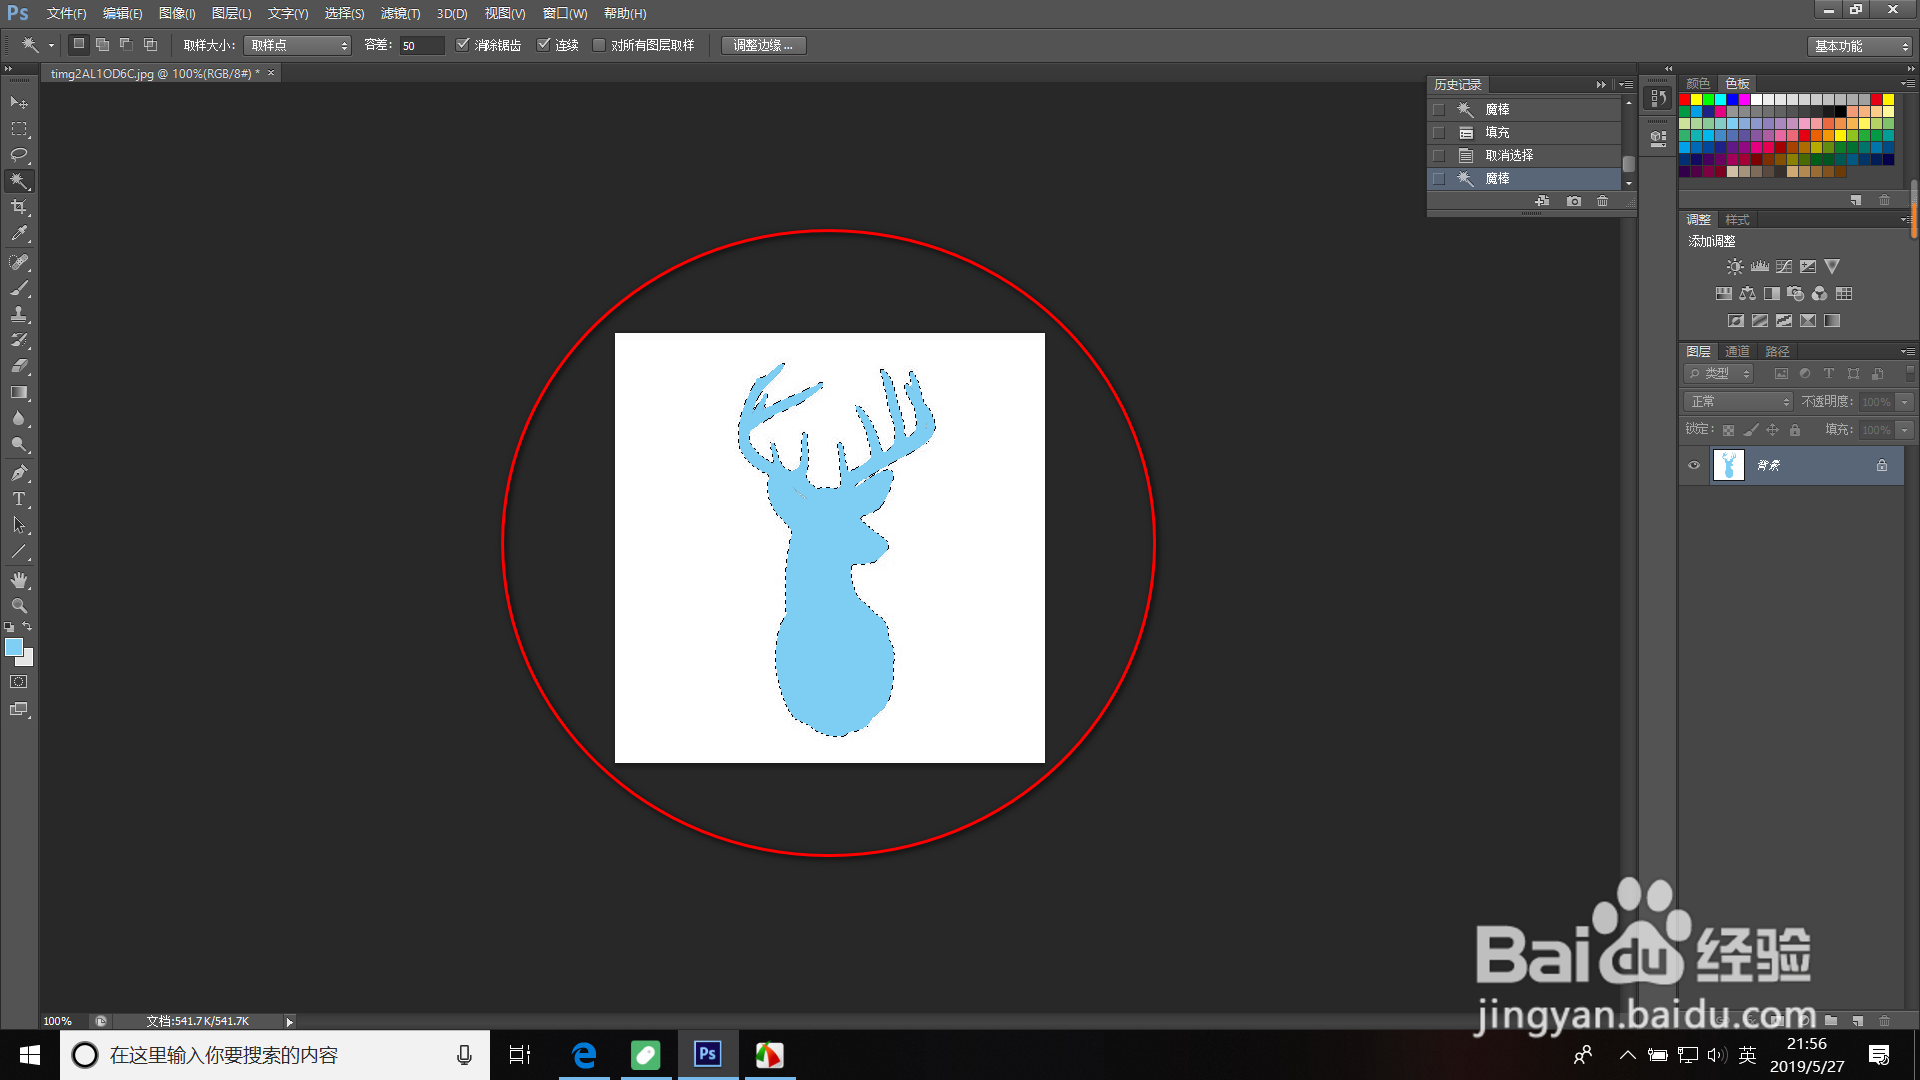Select the Zoom tool
The height and width of the screenshot is (1080, 1920).
19,606
